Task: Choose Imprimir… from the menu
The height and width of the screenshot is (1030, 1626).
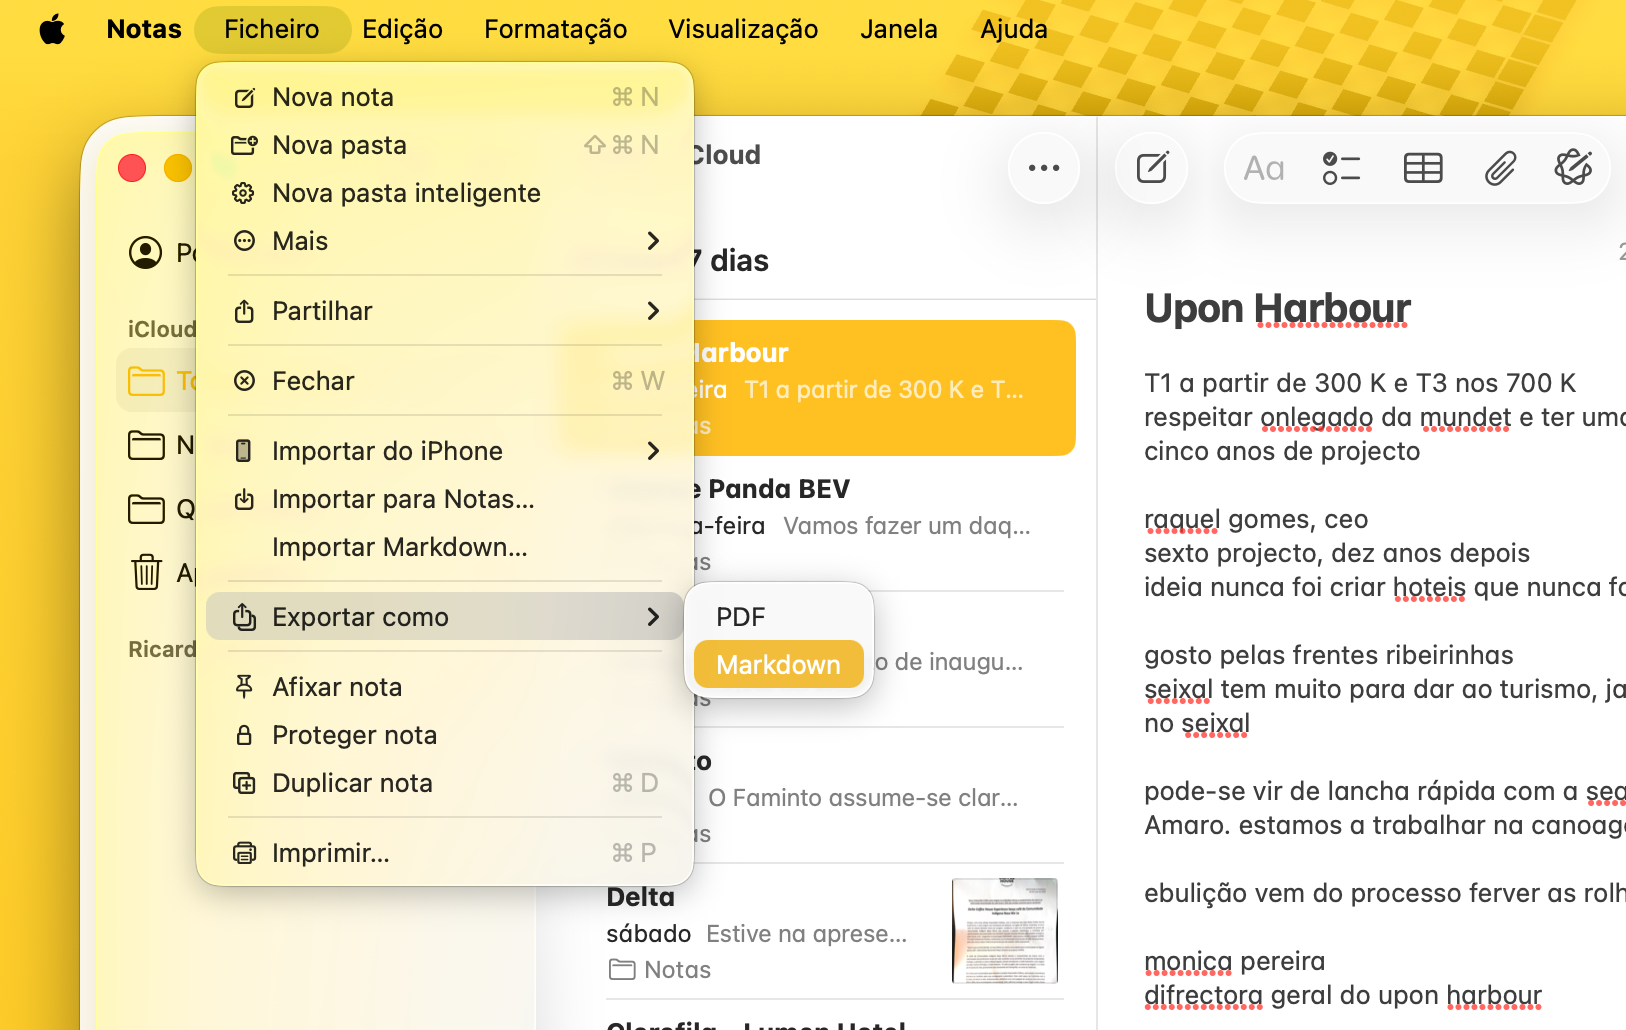Action: pyautogui.click(x=445, y=853)
